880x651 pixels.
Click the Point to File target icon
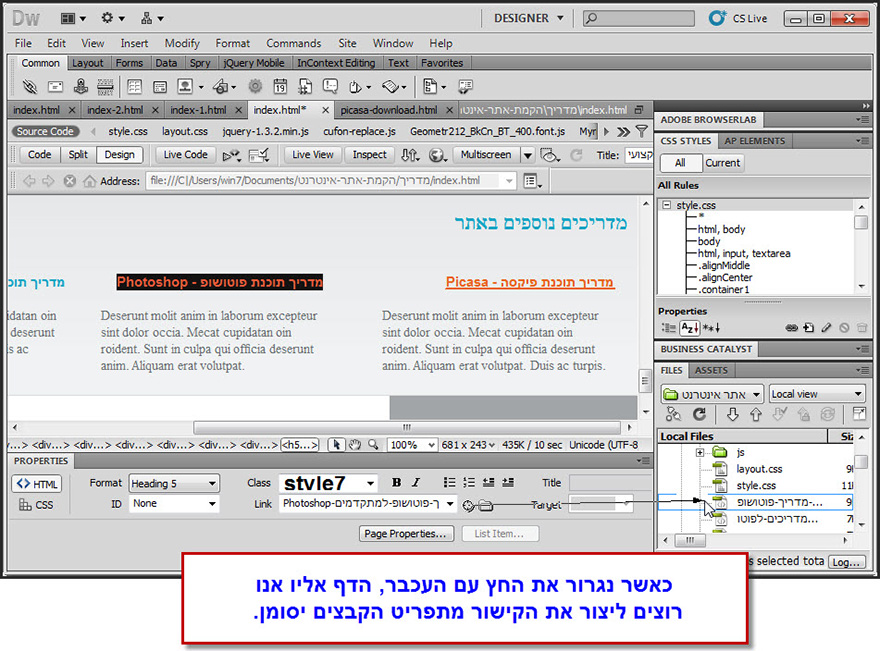[x=469, y=506]
